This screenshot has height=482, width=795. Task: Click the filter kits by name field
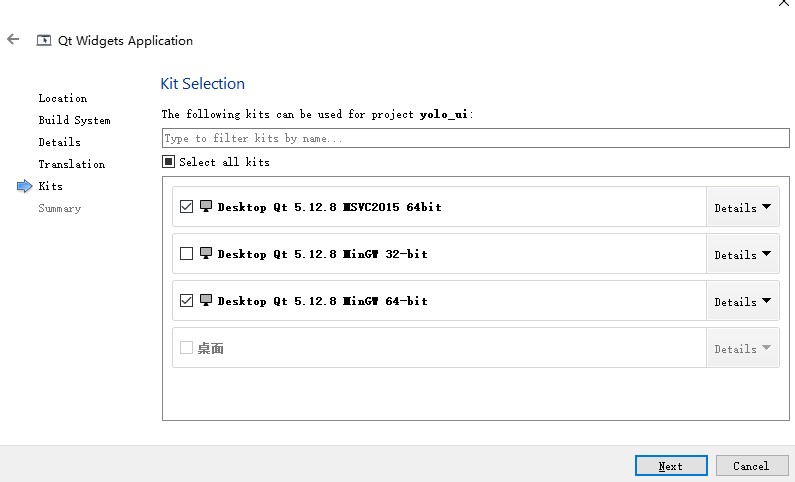click(x=475, y=139)
